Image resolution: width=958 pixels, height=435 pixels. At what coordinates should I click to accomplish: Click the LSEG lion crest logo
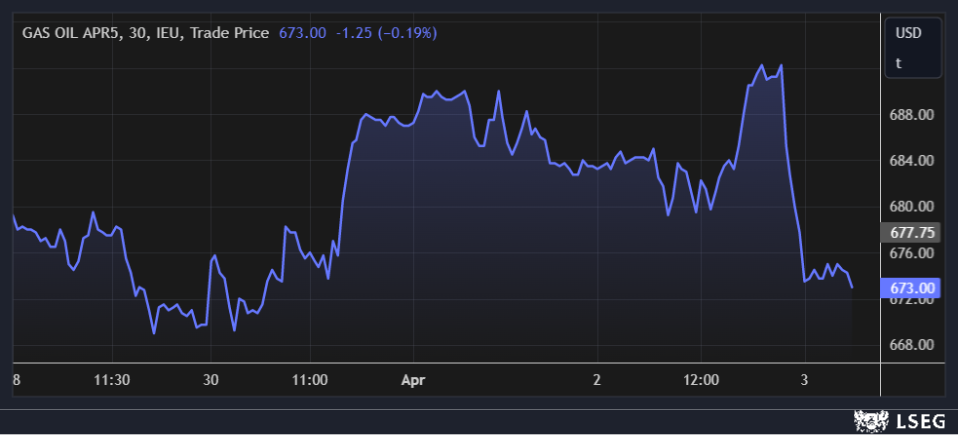[x=871, y=422]
